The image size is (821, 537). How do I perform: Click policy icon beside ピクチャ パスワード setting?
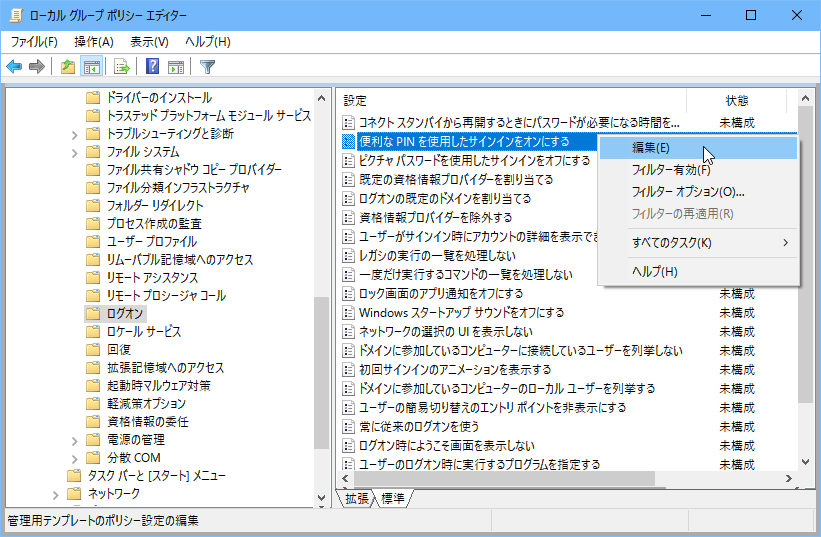pos(348,161)
